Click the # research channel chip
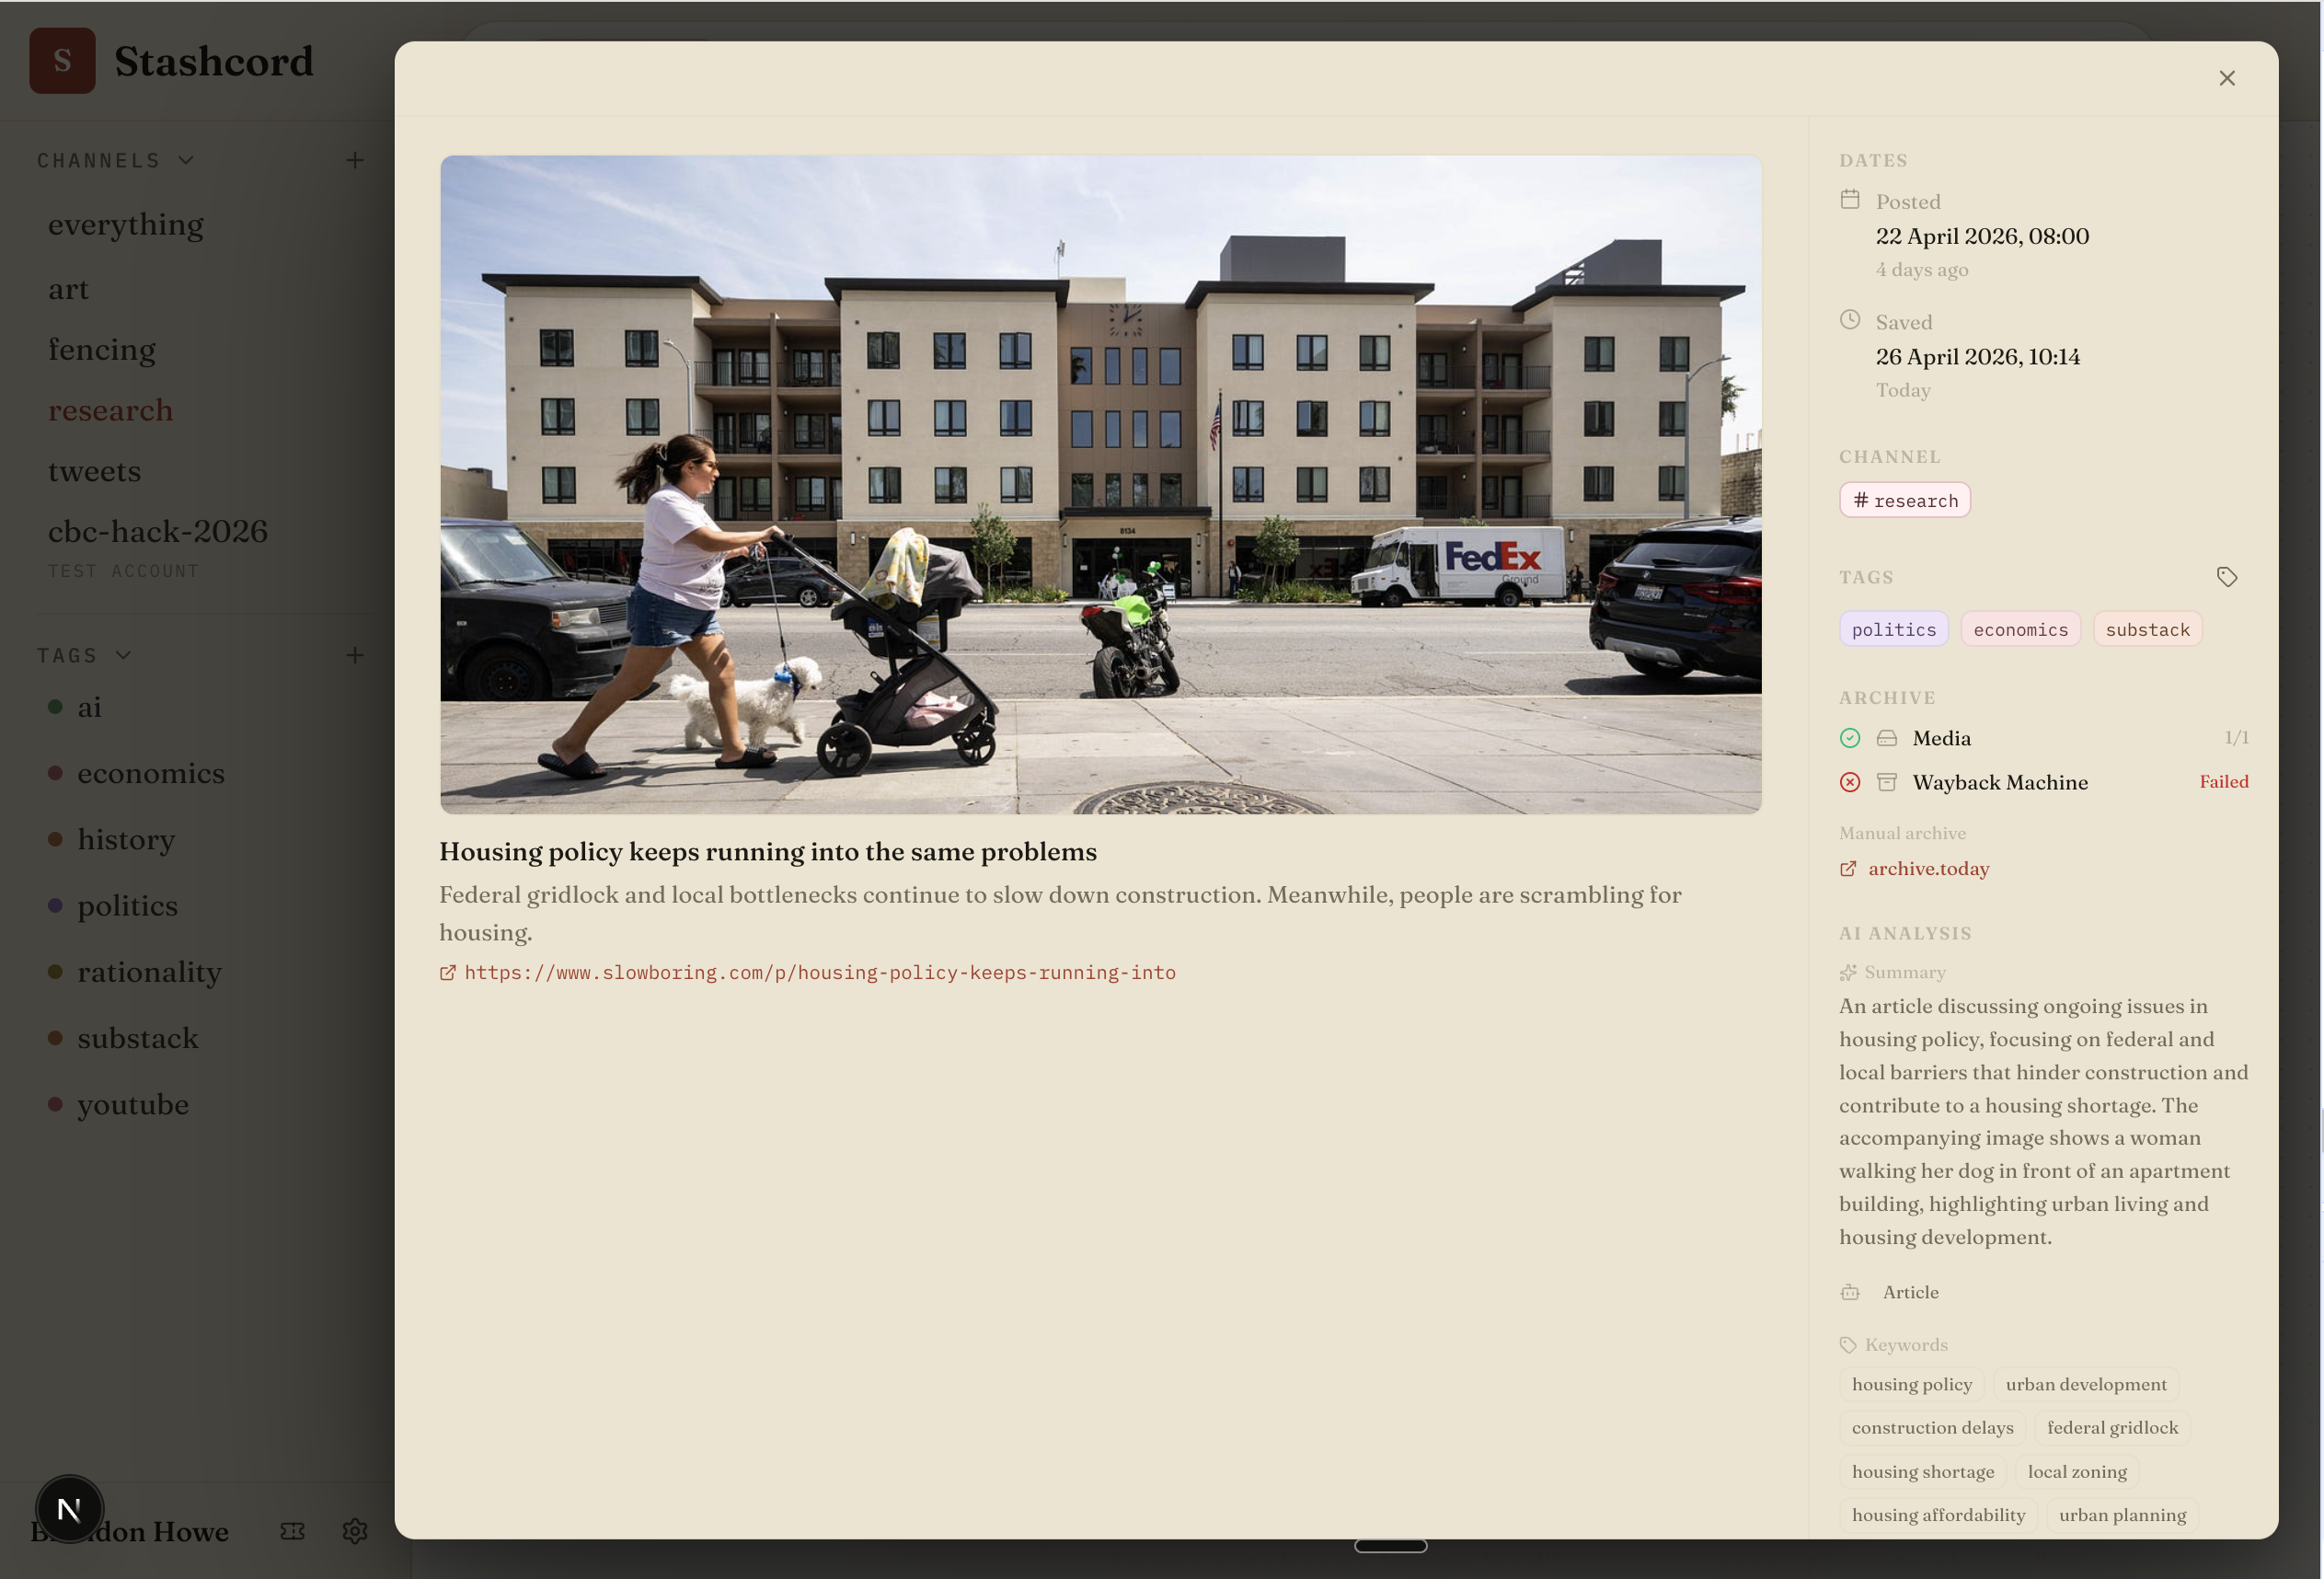Viewport: 2324px width, 1579px height. [1904, 500]
